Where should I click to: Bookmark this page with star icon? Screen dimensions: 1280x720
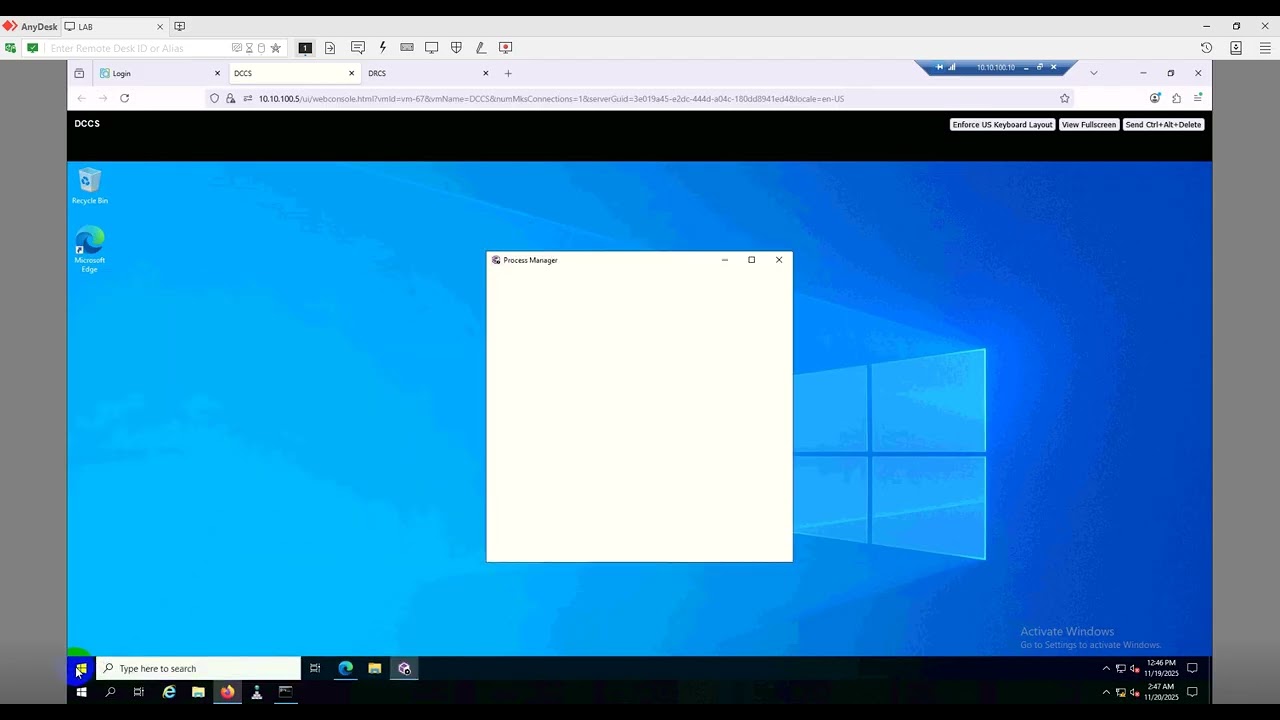tap(1064, 98)
